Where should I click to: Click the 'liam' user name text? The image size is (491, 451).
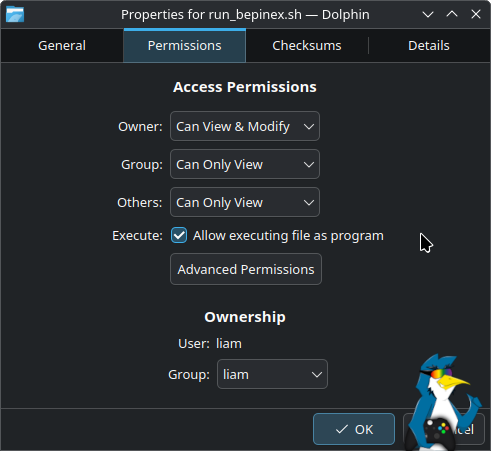tap(229, 344)
